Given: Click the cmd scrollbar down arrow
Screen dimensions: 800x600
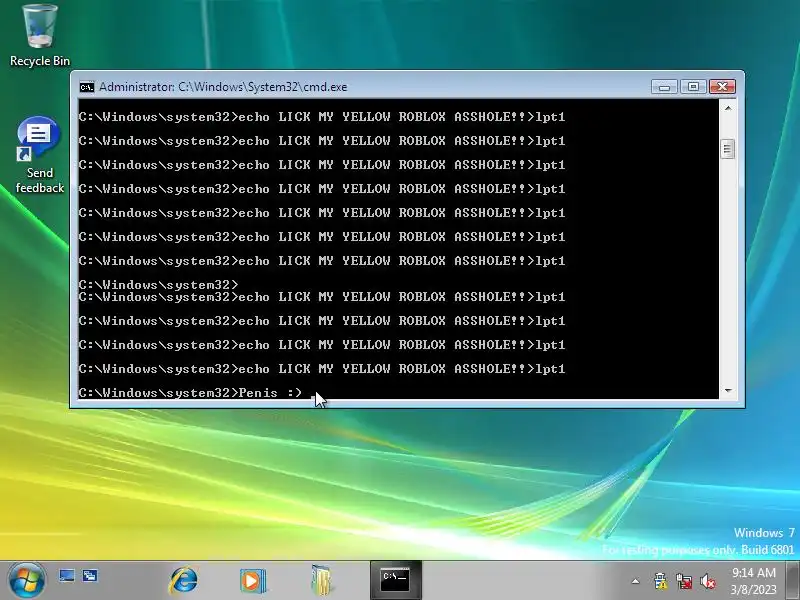Looking at the screenshot, I should (x=728, y=391).
